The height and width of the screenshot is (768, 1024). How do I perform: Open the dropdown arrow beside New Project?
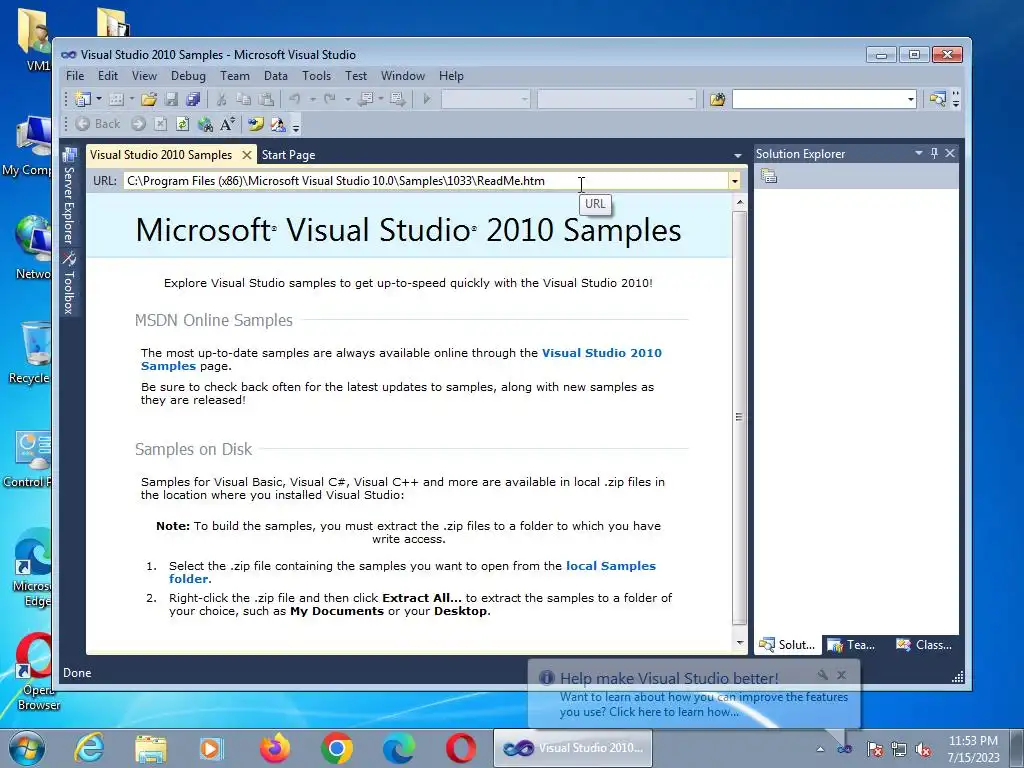pyautogui.click(x=99, y=99)
